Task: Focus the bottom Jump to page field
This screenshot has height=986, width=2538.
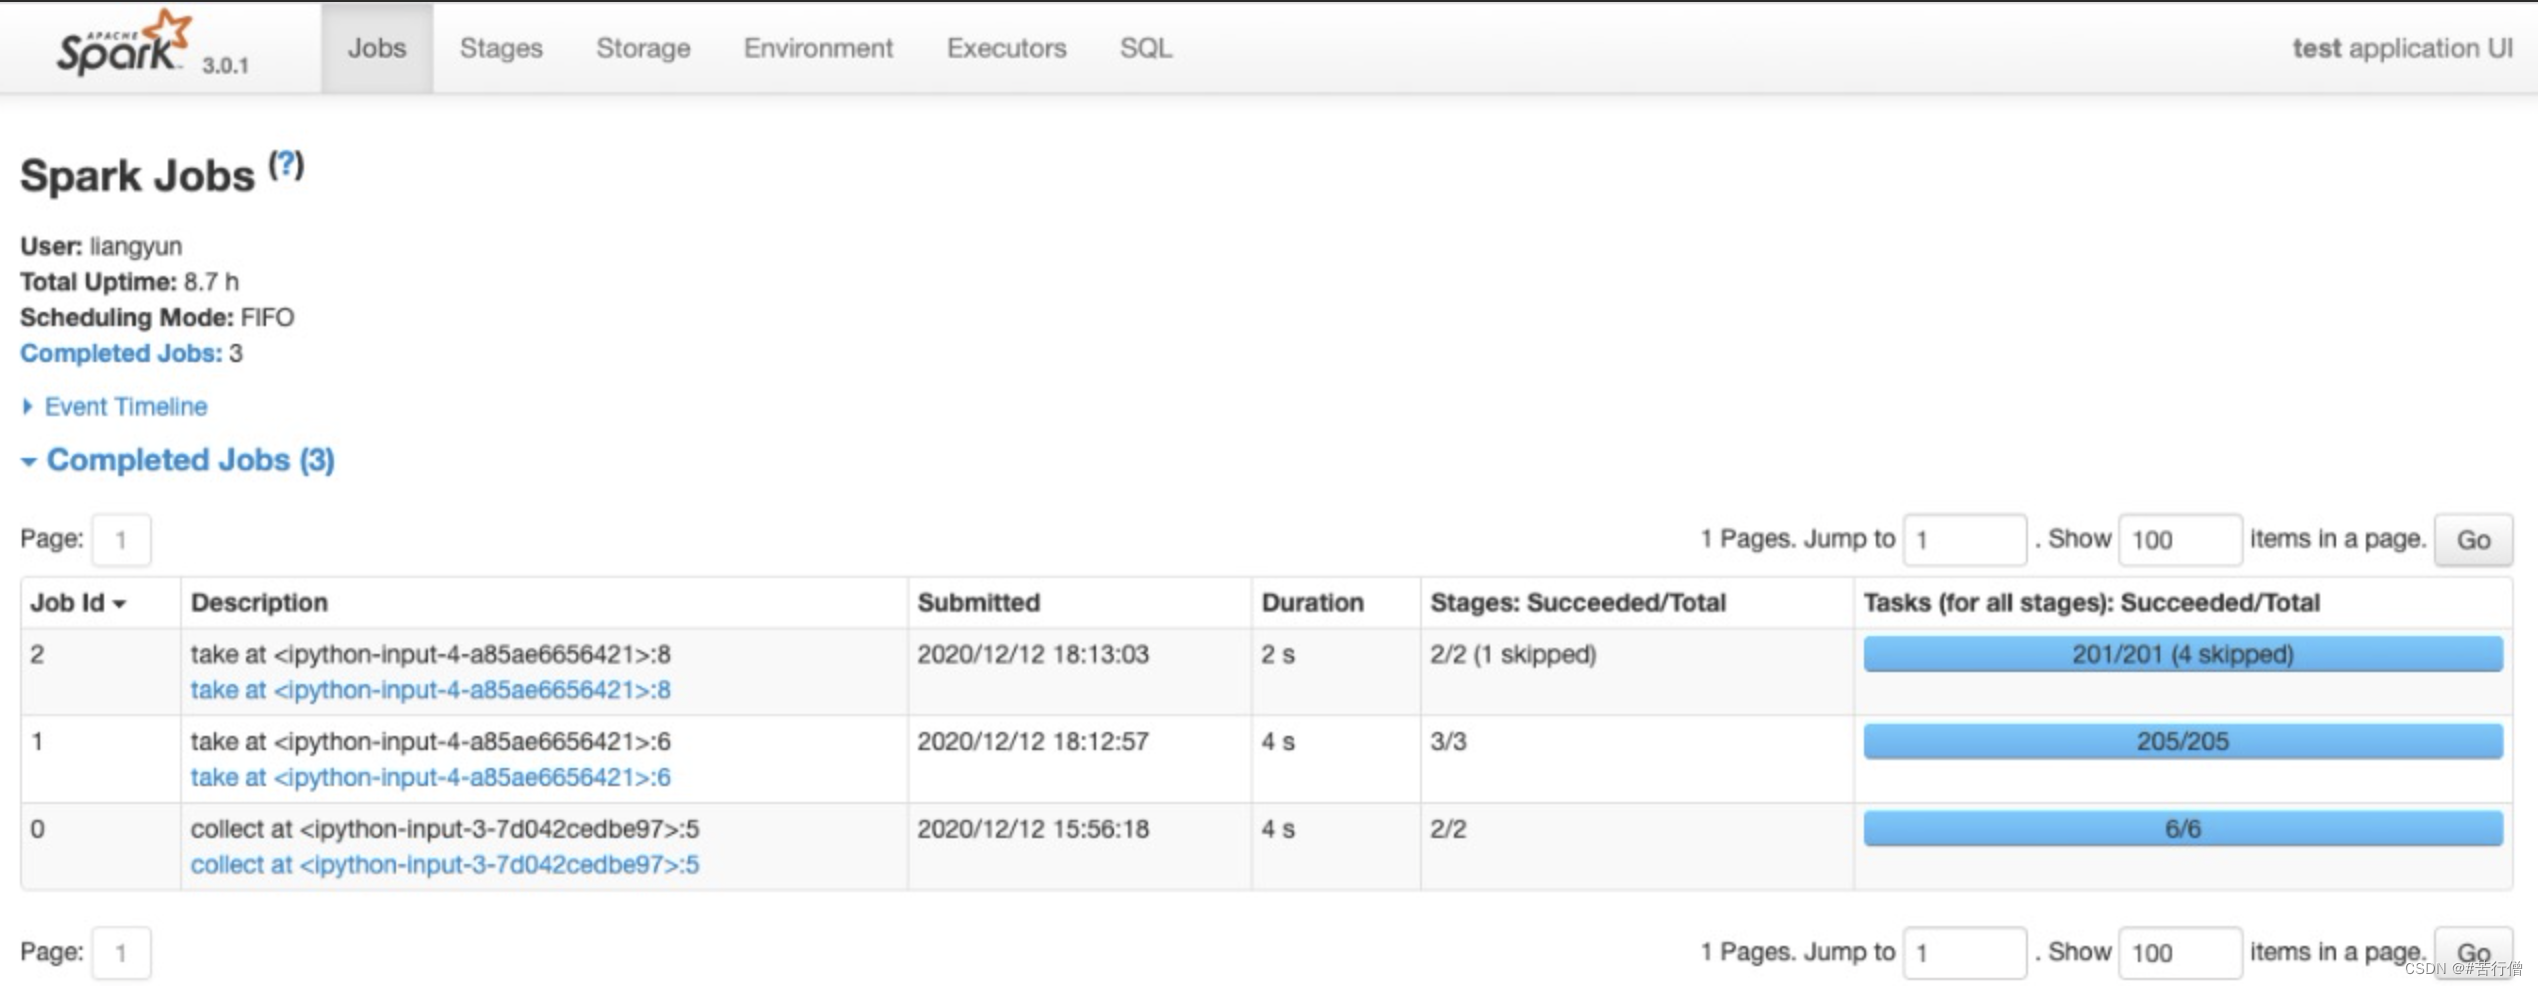Action: tap(1965, 953)
